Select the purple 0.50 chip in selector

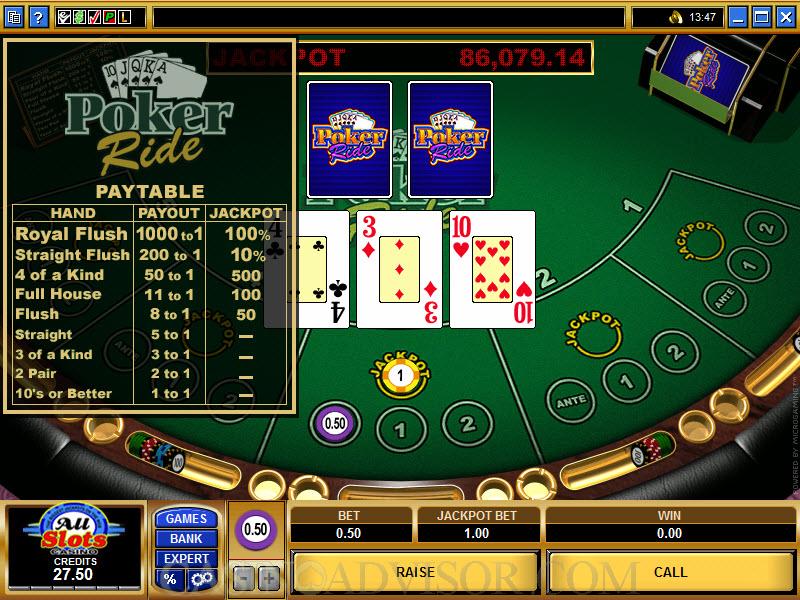256,529
